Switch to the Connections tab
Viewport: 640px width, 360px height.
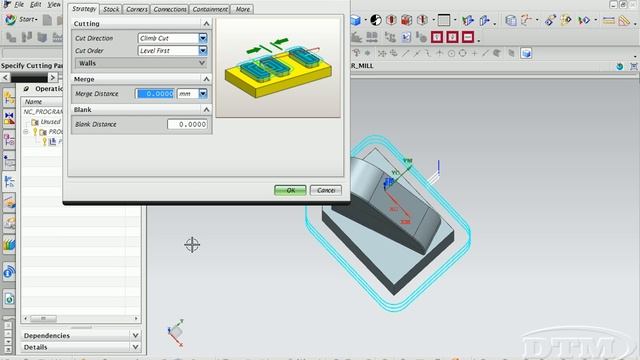point(170,9)
